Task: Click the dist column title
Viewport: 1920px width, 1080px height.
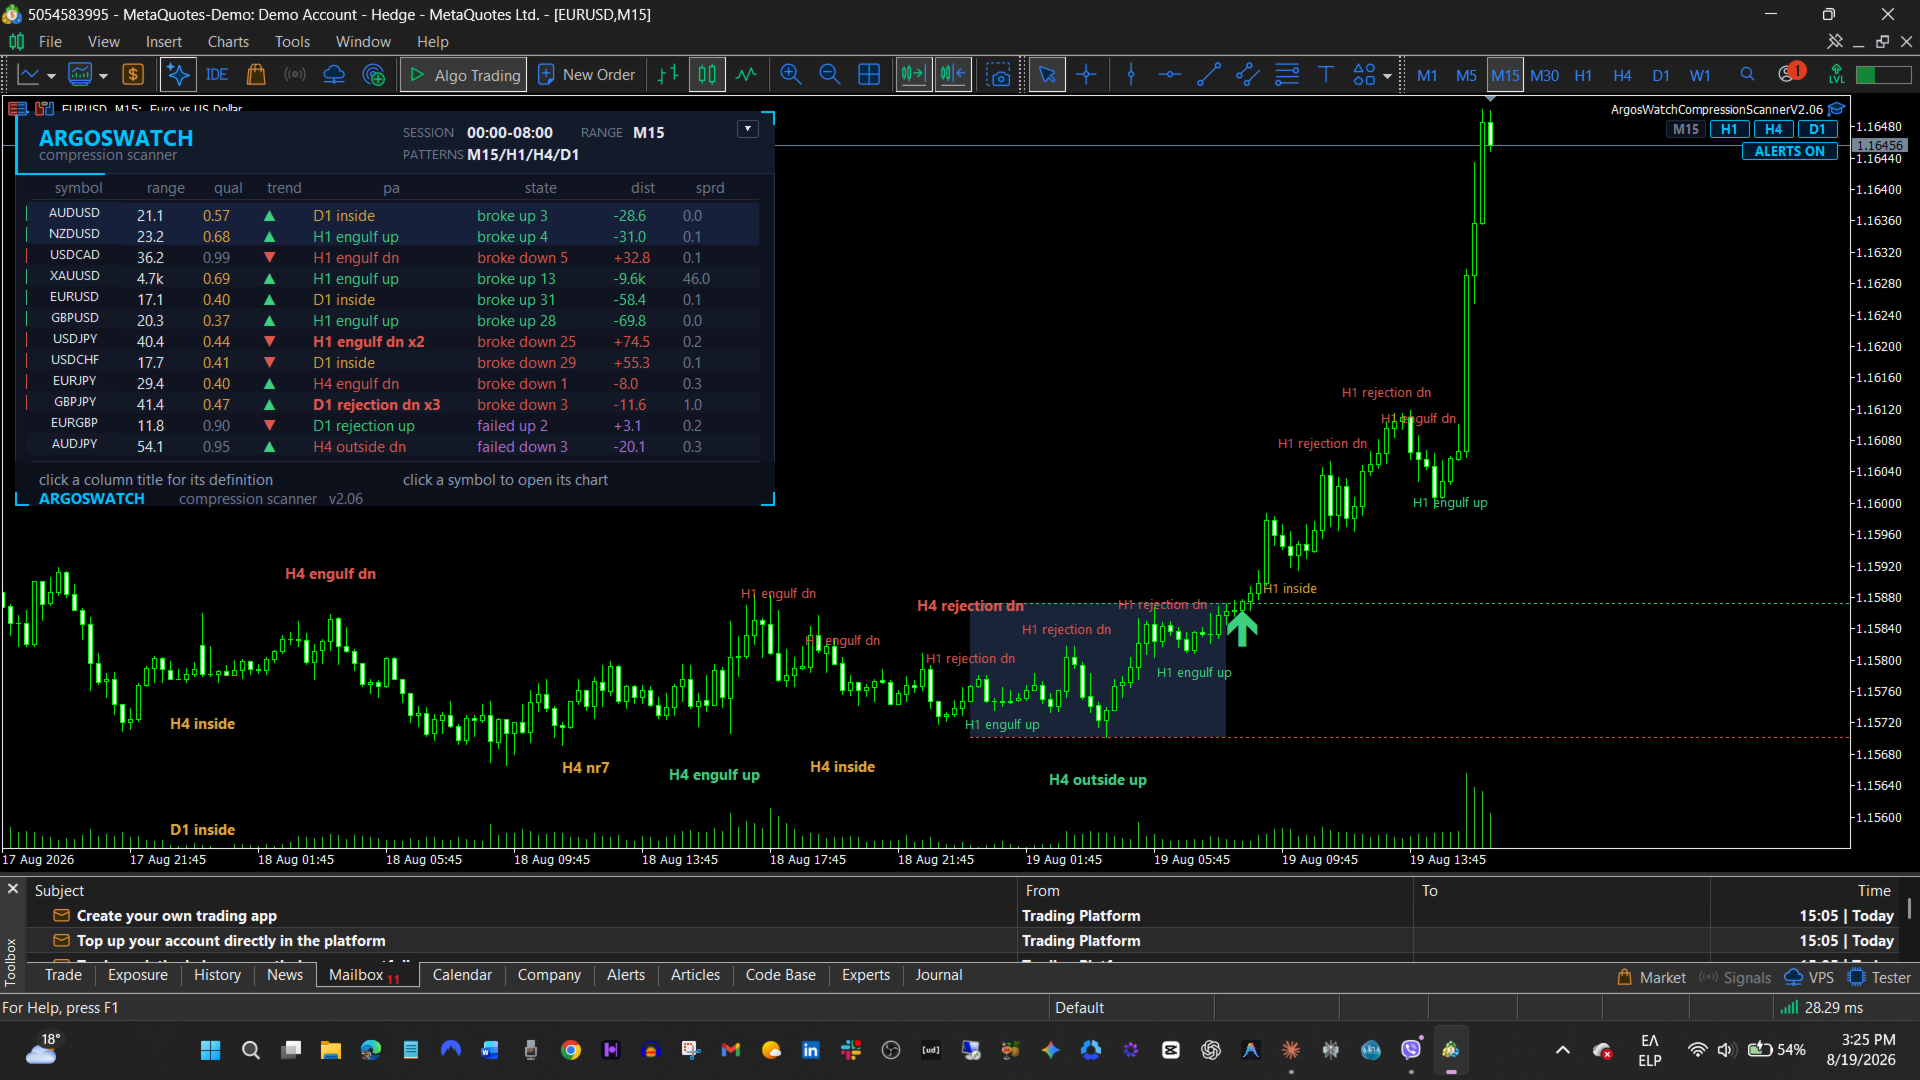Action: tap(643, 188)
